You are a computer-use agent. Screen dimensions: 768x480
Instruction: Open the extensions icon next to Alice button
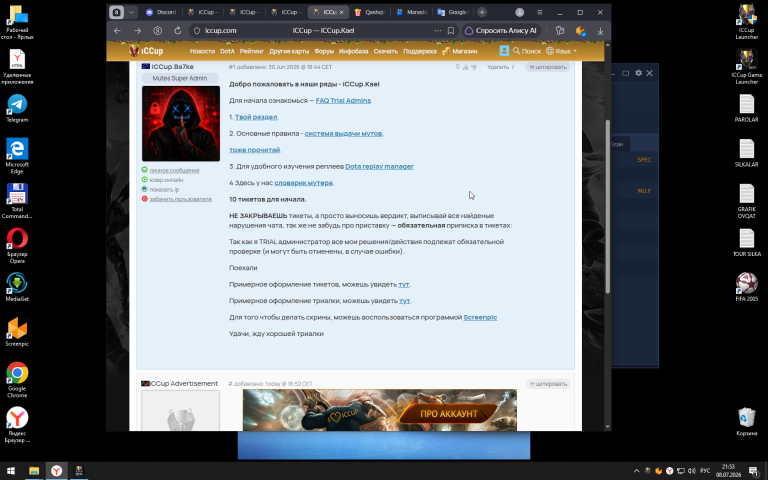[560, 30]
